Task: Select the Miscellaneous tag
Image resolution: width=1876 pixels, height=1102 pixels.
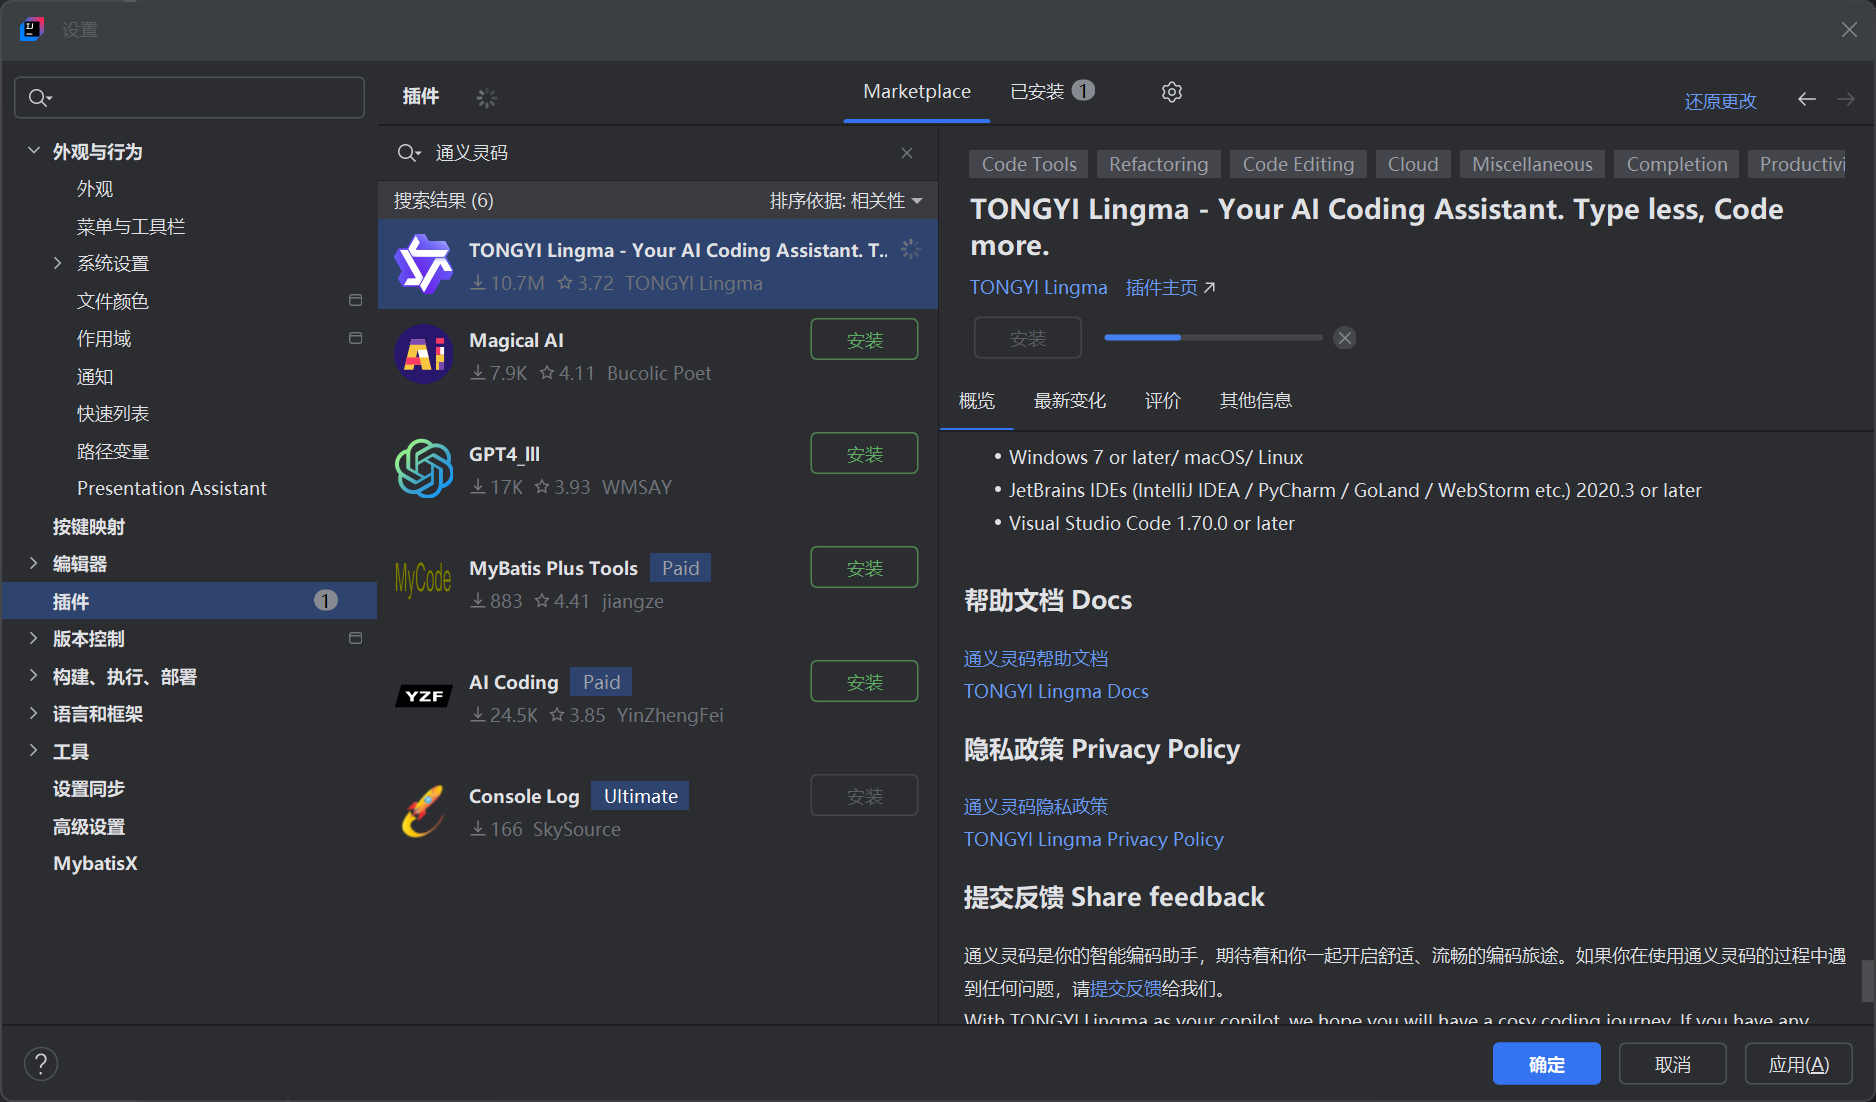Action: 1532,164
